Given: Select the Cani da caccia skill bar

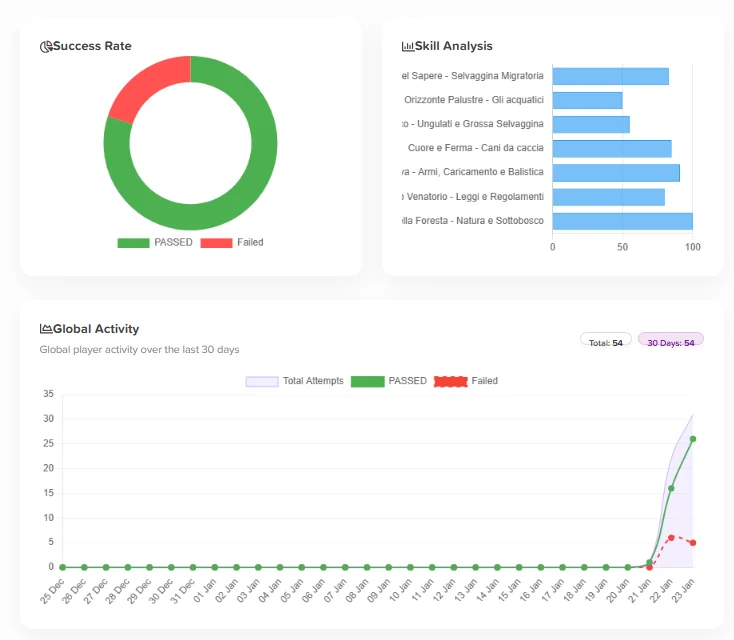Looking at the screenshot, I should (611, 149).
